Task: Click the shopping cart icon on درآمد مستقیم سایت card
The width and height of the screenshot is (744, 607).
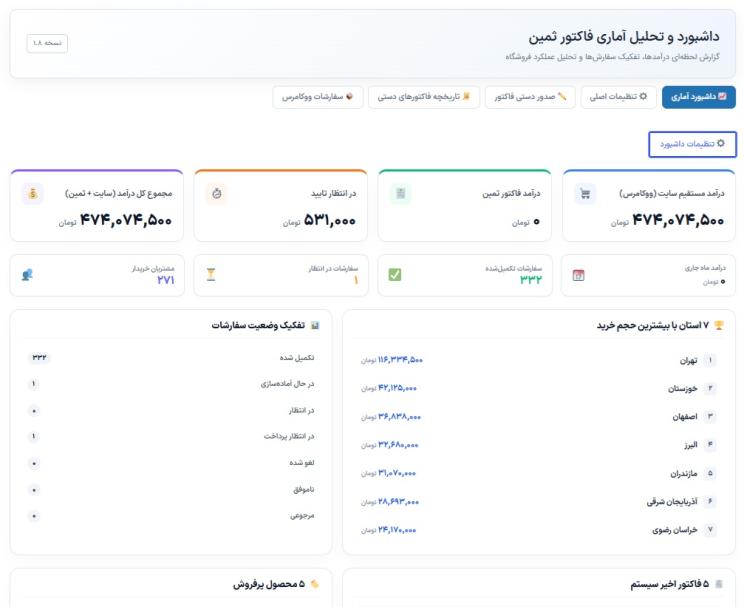Action: point(585,194)
